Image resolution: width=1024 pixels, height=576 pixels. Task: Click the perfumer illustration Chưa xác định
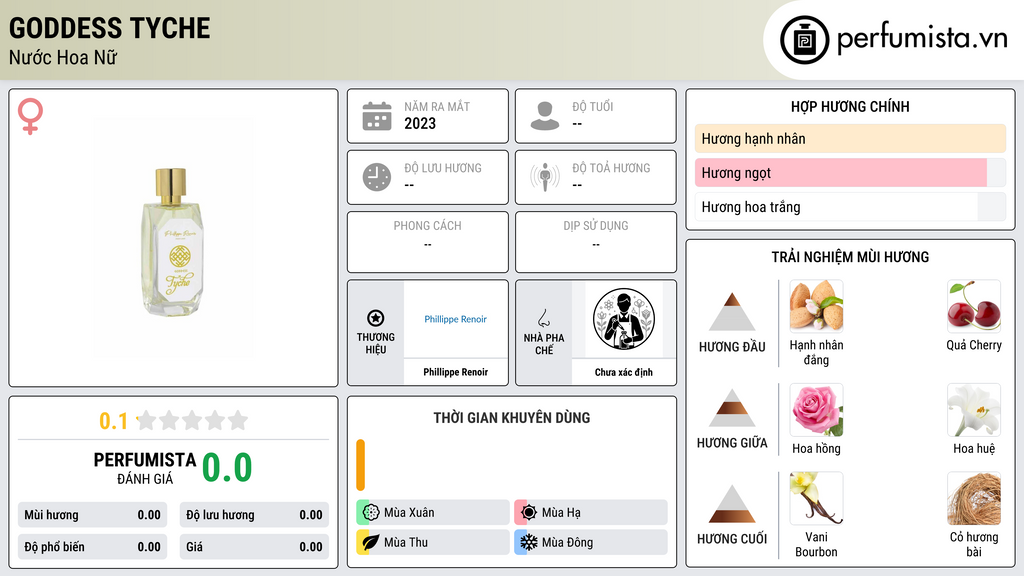(x=624, y=319)
